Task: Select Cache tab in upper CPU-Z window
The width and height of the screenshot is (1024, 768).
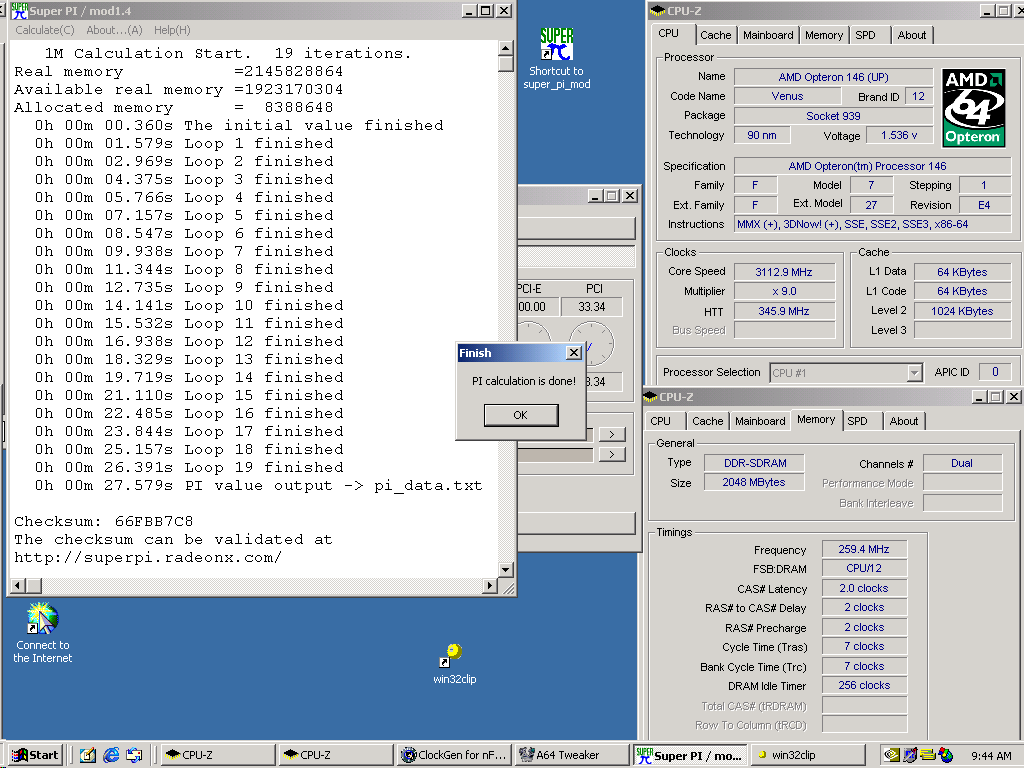Action: pyautogui.click(x=716, y=35)
